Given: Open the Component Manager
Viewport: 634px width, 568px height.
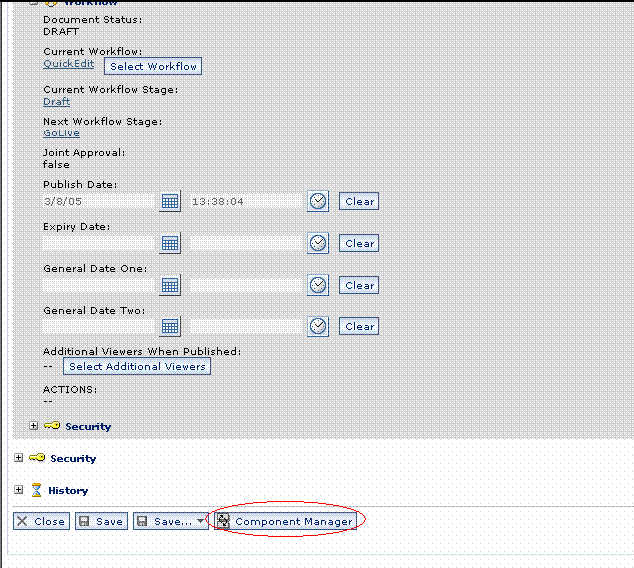Looking at the screenshot, I should [285, 521].
